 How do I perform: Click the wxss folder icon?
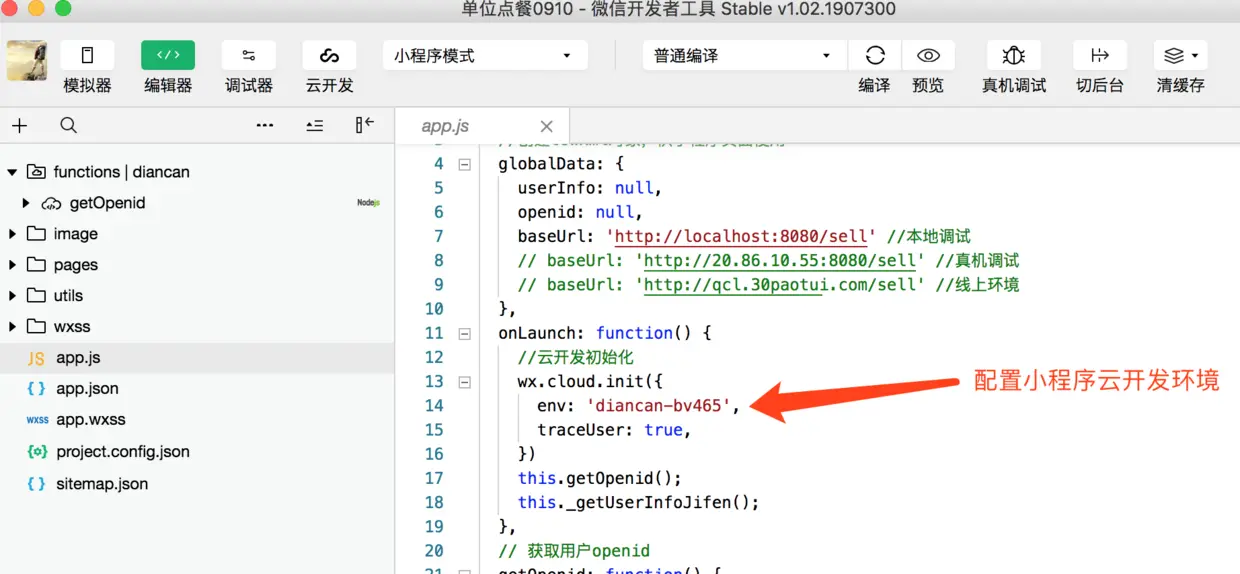(x=36, y=327)
